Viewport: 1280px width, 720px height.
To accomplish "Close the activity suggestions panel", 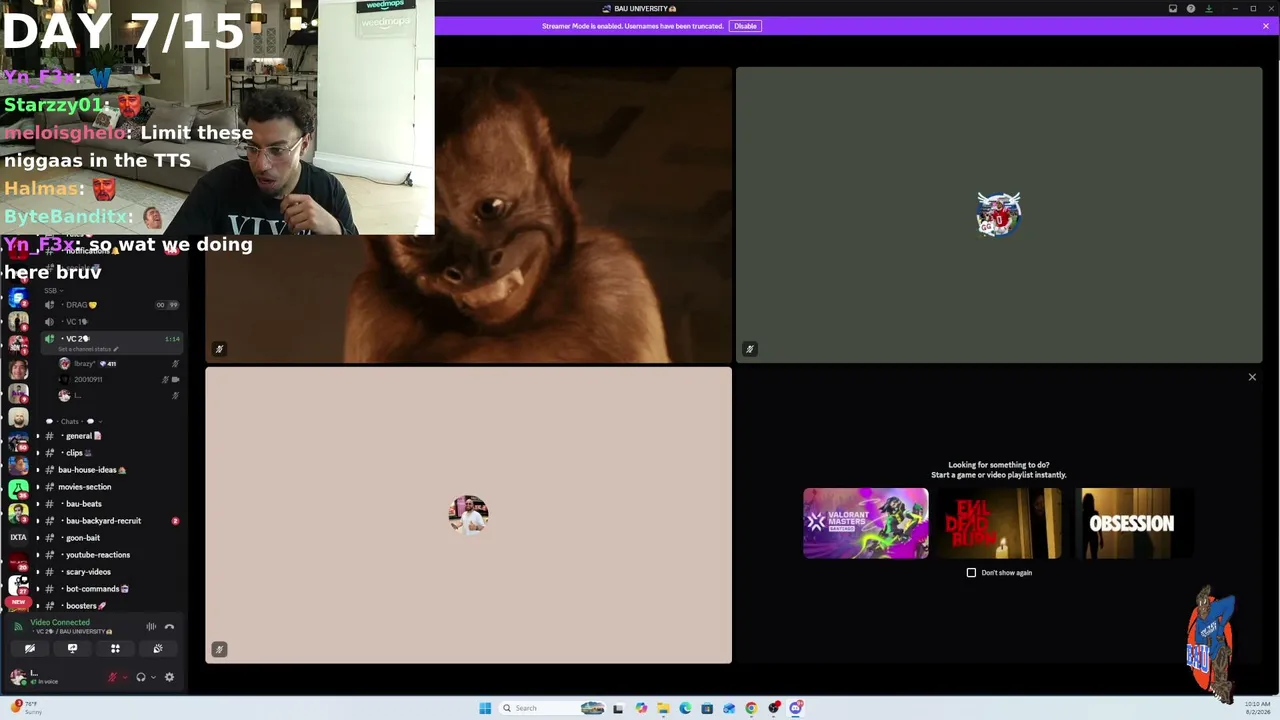I will pyautogui.click(x=1252, y=377).
